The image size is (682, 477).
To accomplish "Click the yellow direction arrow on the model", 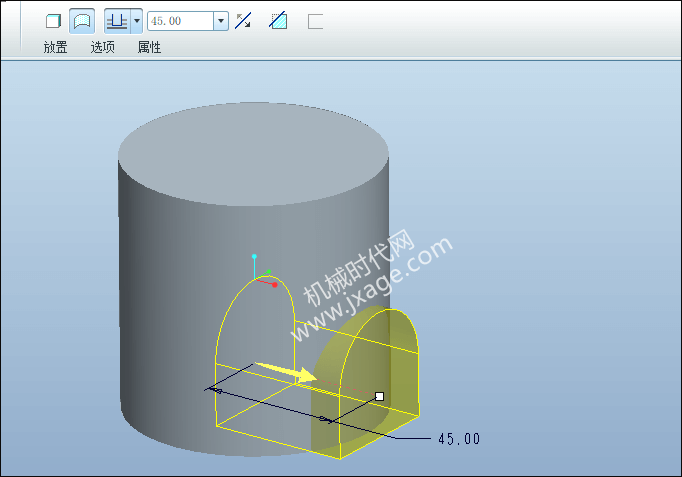I will (285, 372).
